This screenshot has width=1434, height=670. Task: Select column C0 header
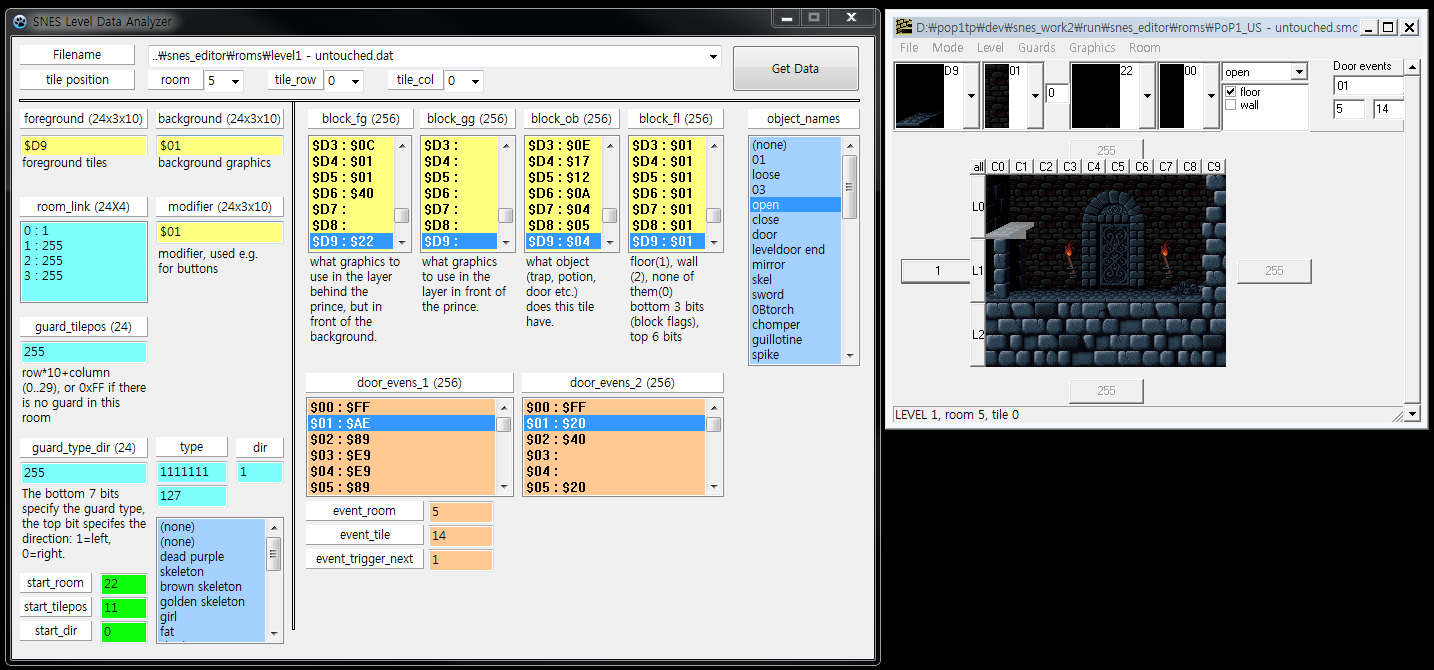998,167
